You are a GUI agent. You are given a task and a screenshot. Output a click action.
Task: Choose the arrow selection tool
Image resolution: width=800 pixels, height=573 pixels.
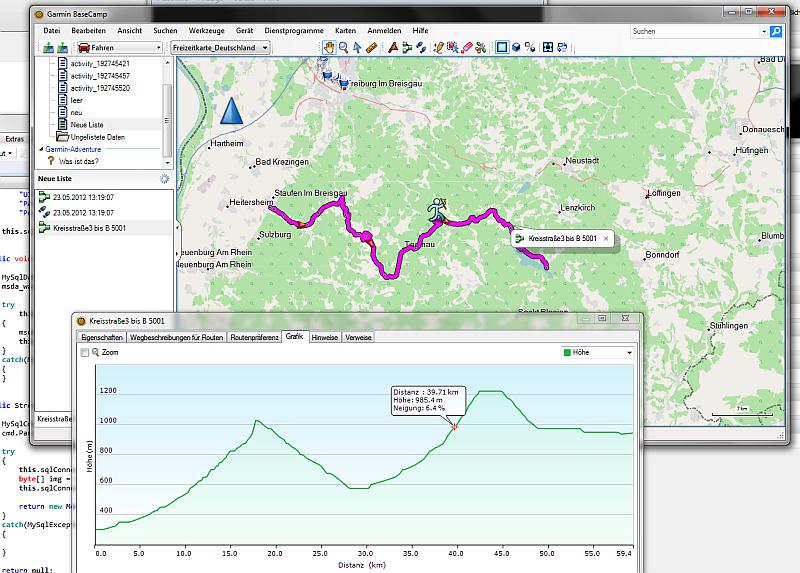tap(357, 47)
